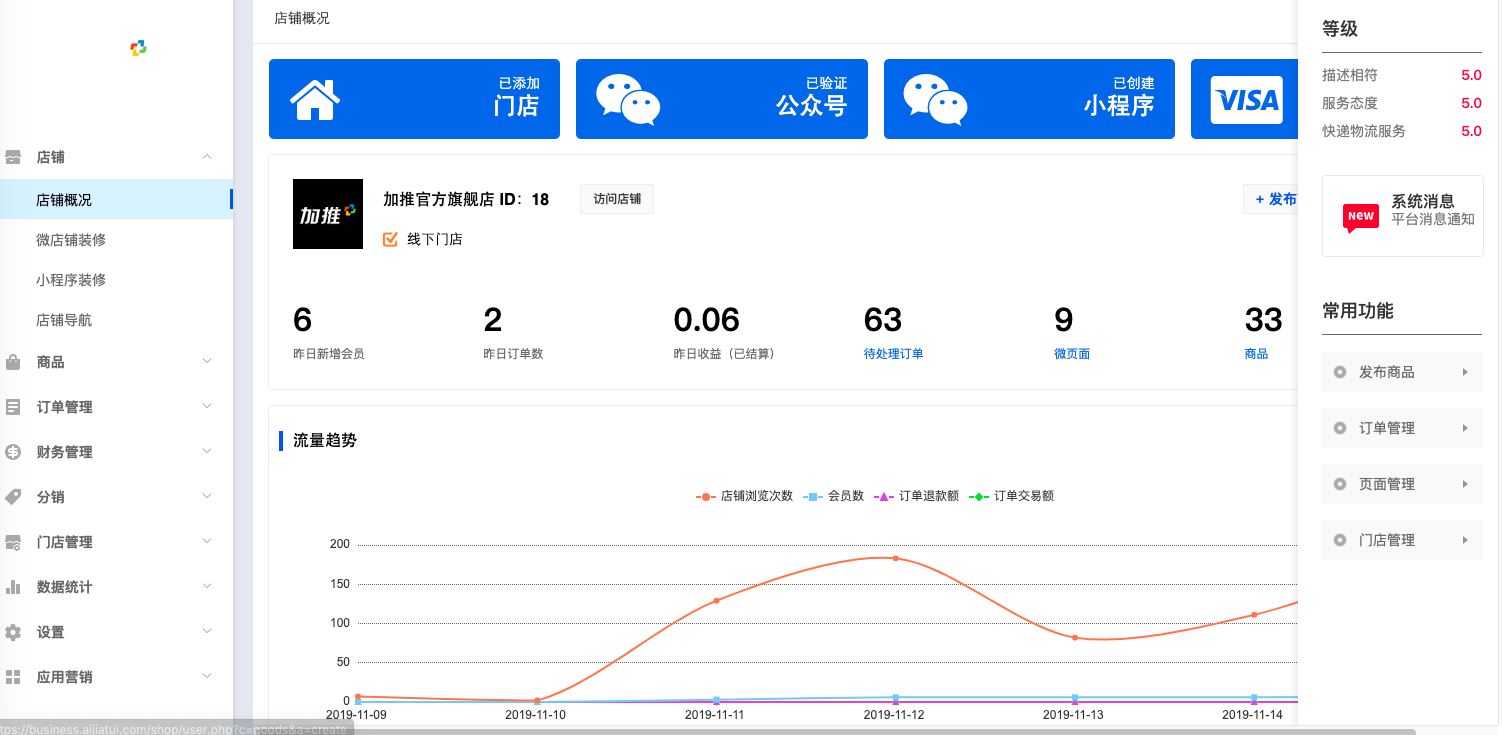This screenshot has width=1502, height=735.
Task: Click the tag icon beside 分销
Action: click(x=13, y=497)
